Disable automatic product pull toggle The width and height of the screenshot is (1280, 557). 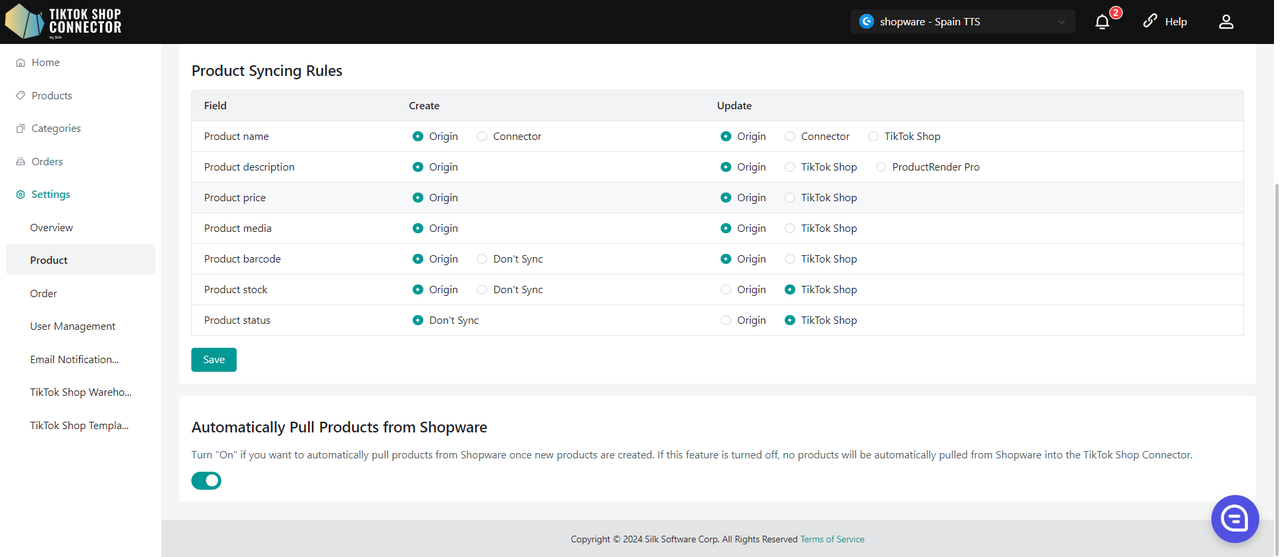click(x=206, y=481)
